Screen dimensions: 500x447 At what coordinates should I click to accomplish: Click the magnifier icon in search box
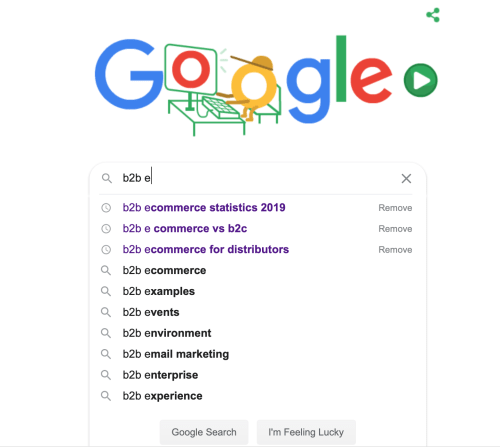(x=107, y=178)
